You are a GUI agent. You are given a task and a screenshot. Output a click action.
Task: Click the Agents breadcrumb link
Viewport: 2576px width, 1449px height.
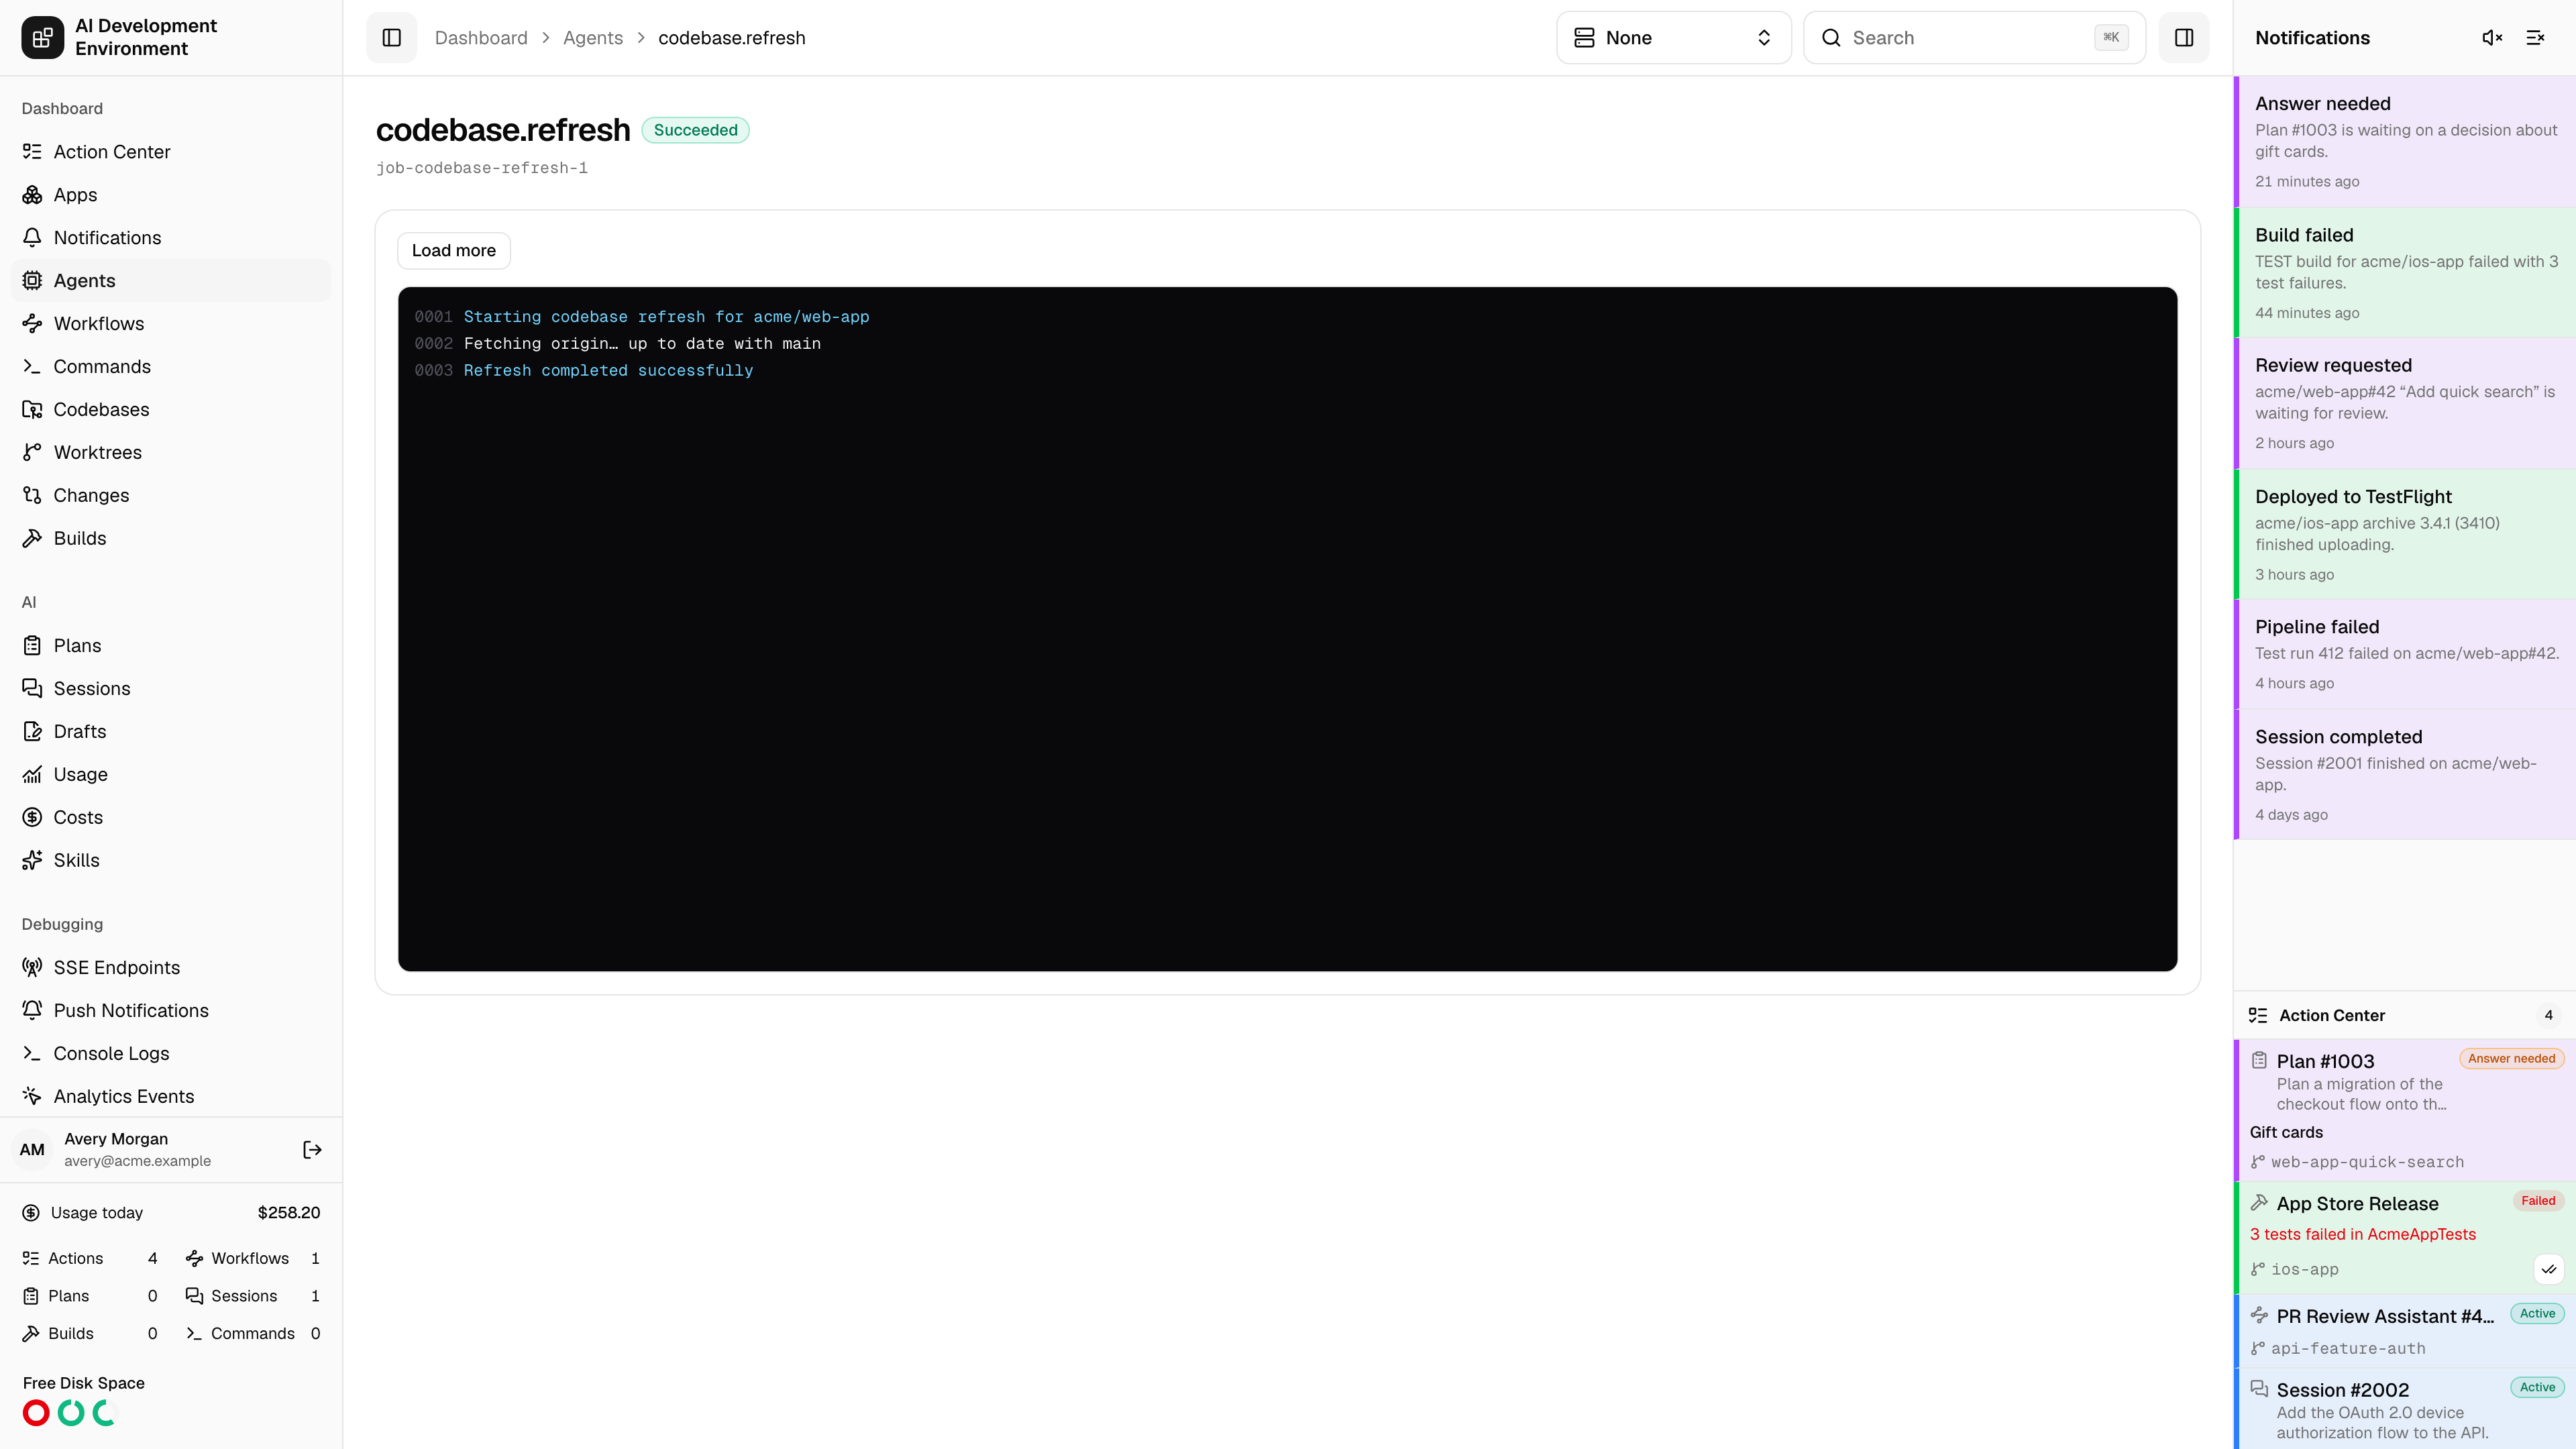point(593,38)
